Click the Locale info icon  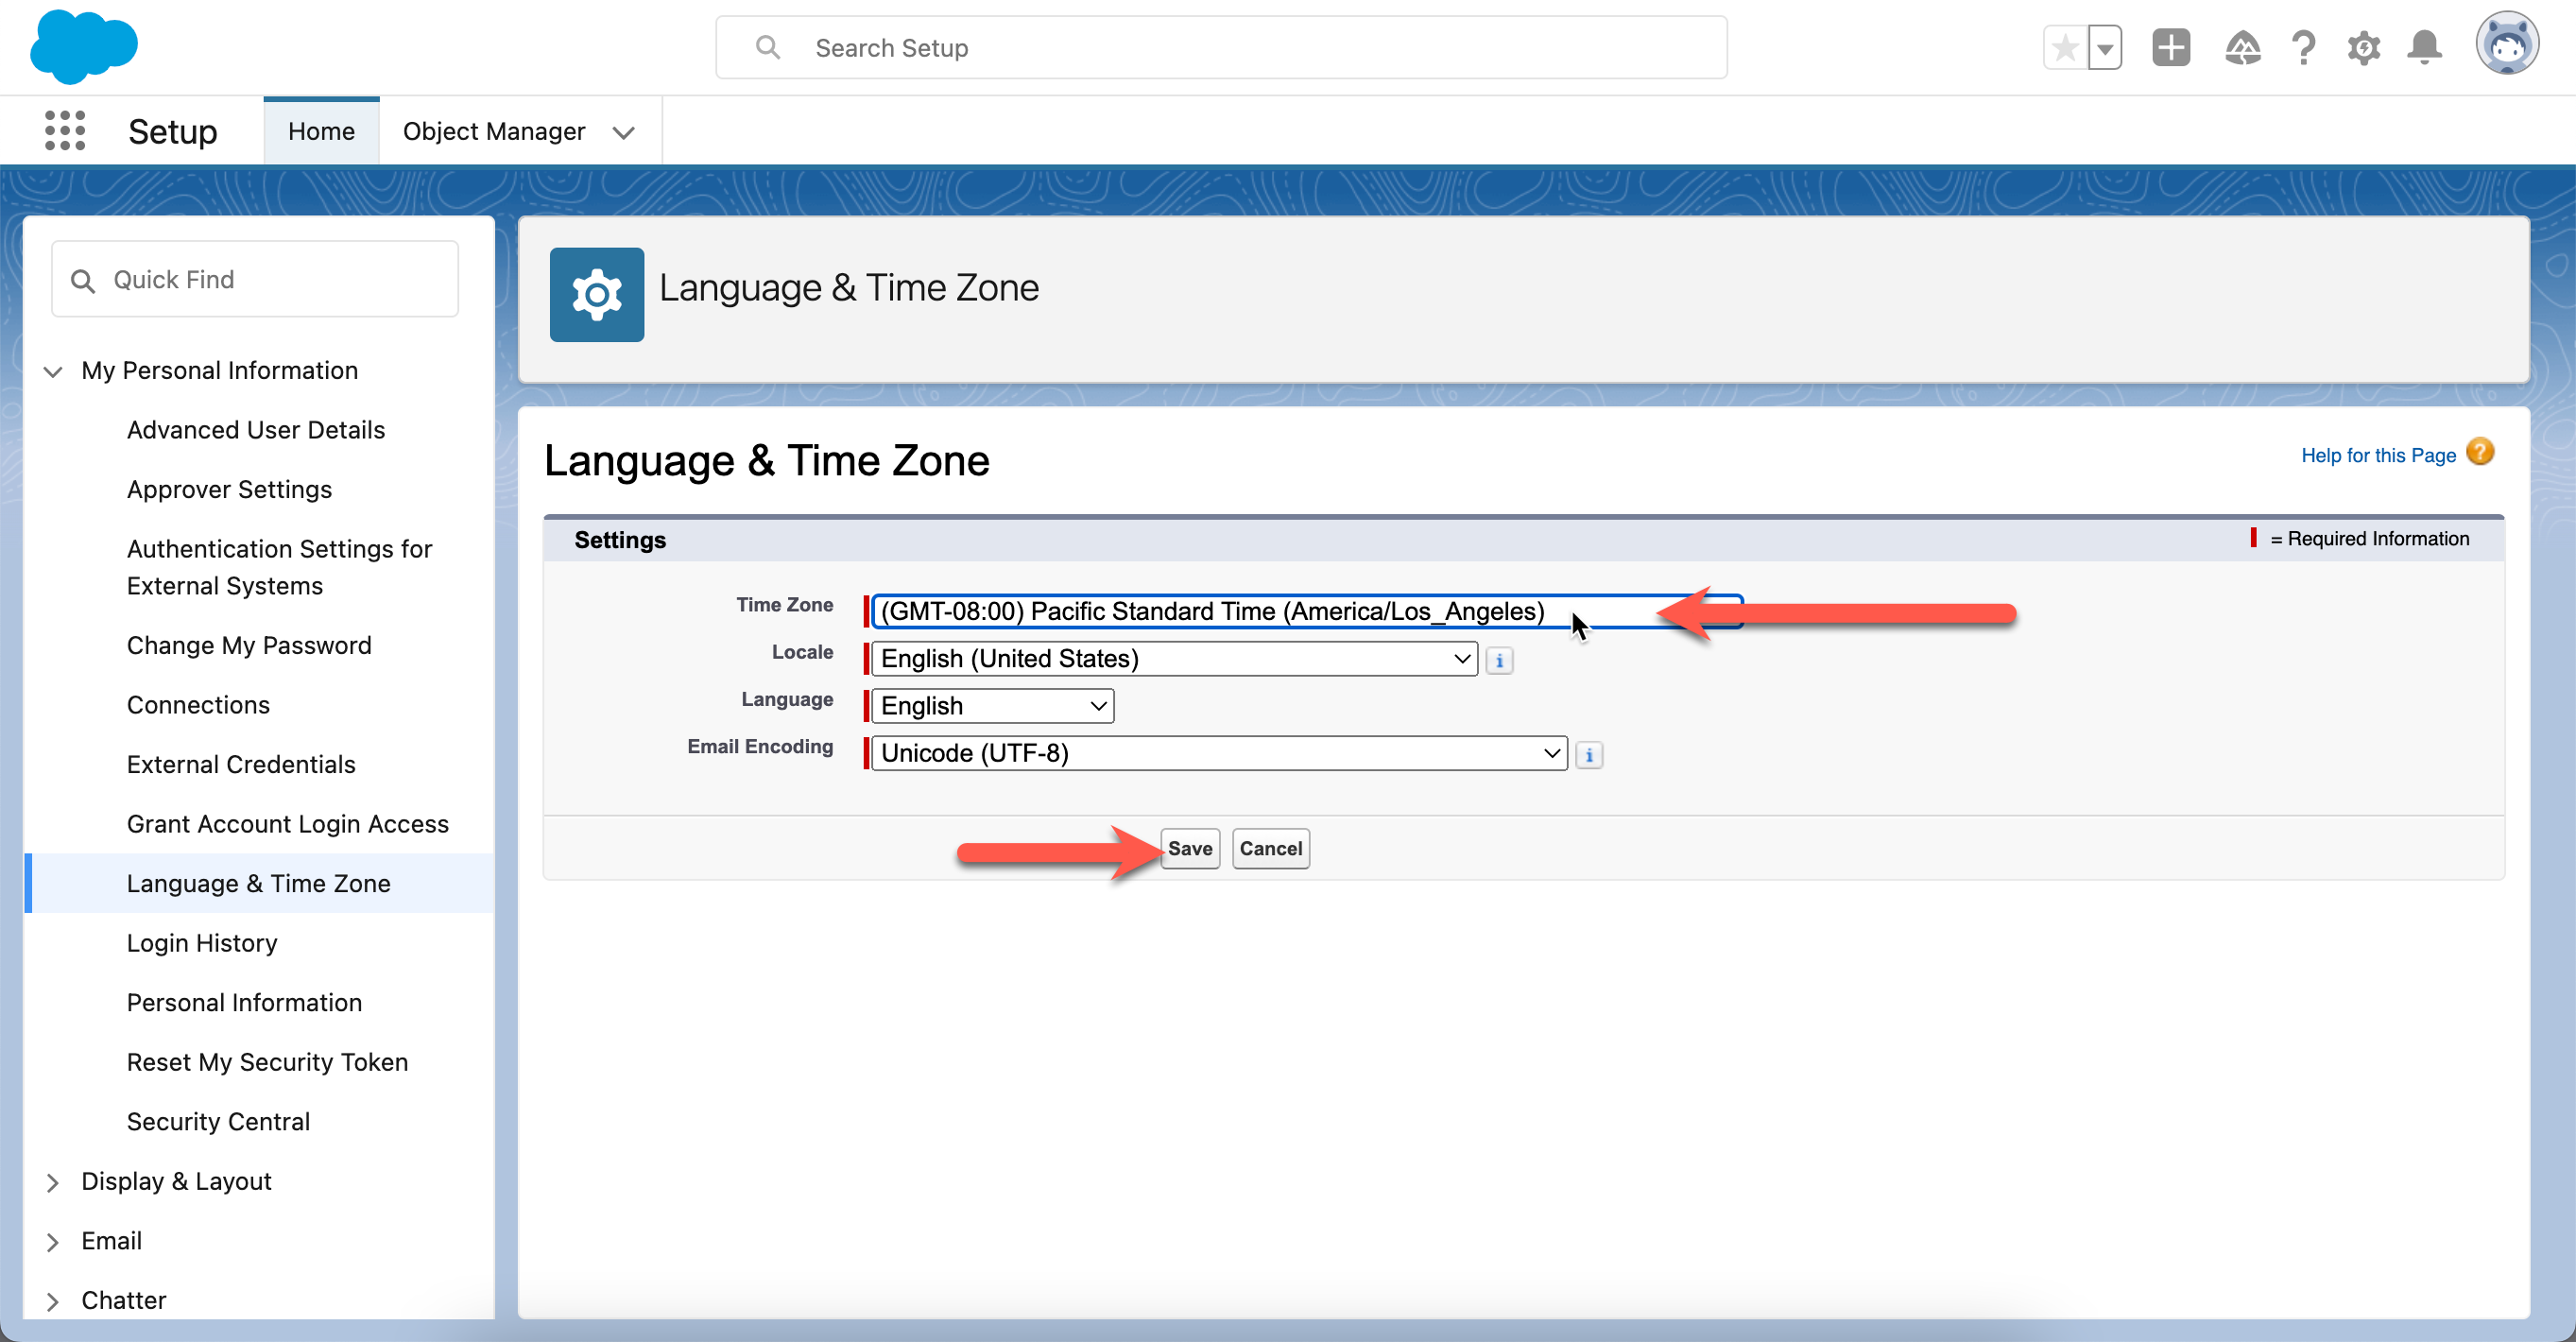1499,660
